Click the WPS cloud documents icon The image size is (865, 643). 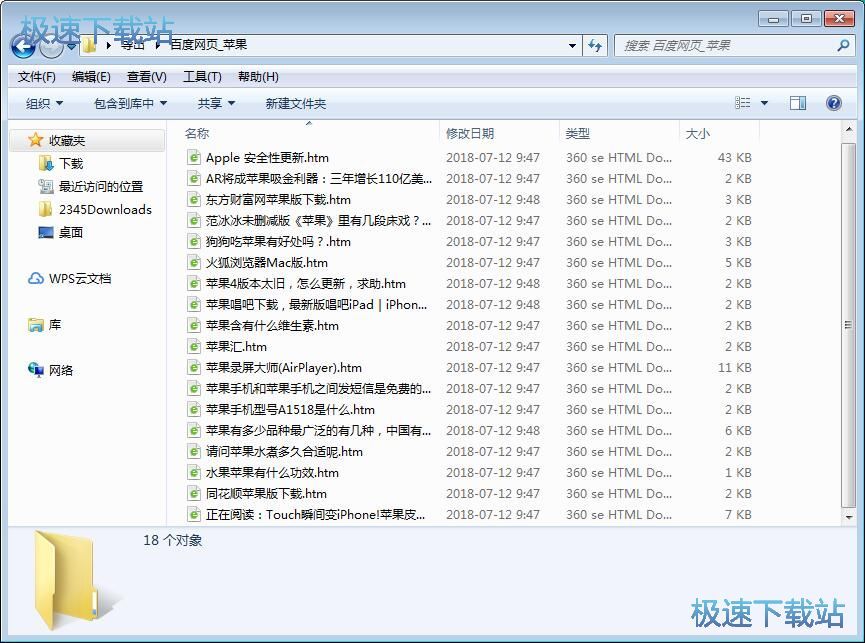pyautogui.click(x=36, y=278)
